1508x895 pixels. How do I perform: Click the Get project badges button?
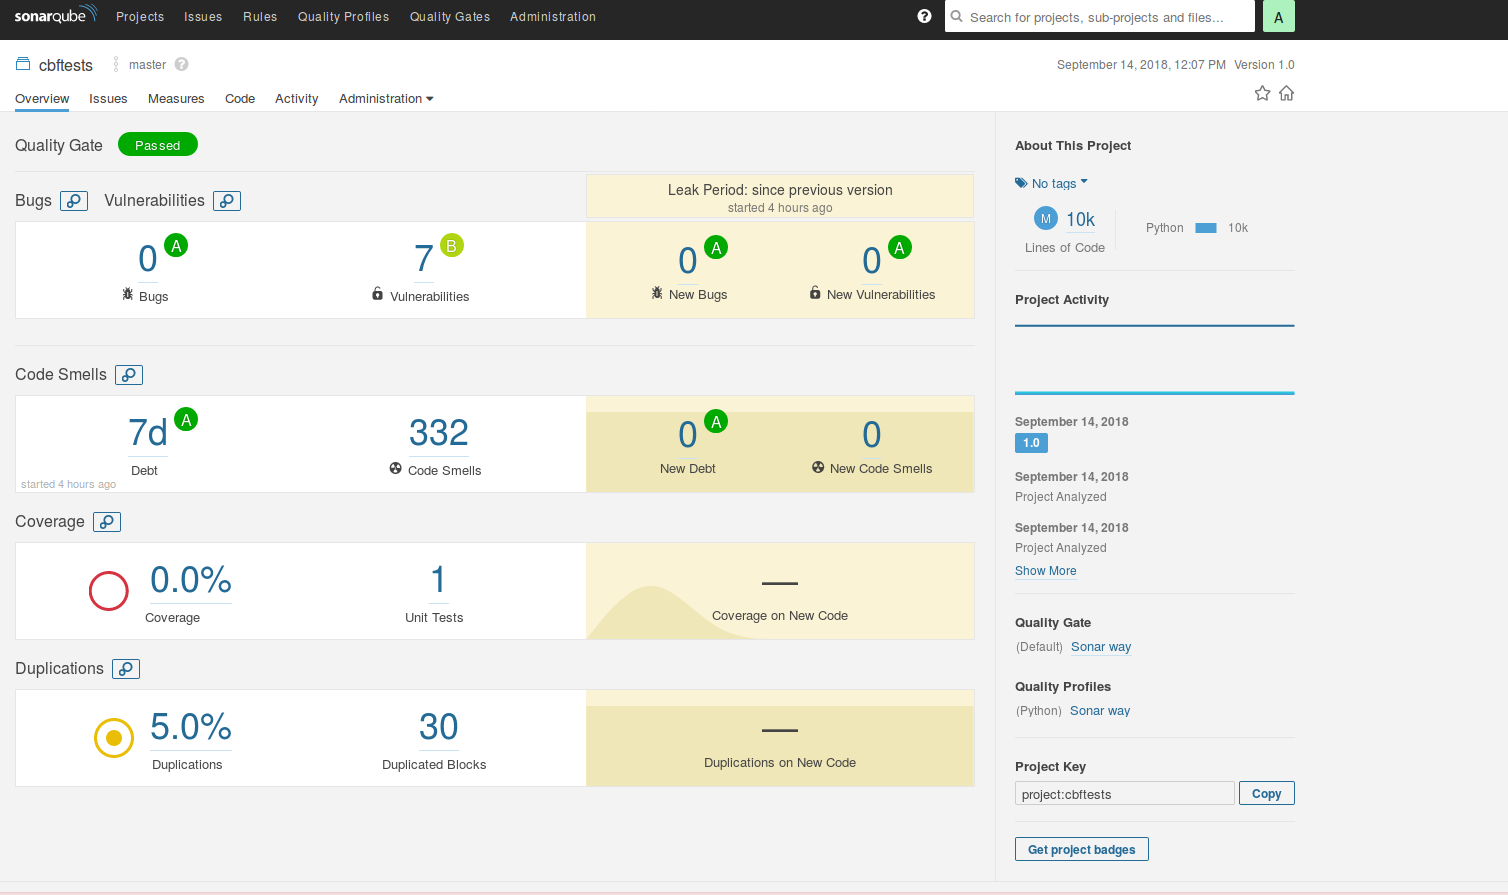tap(1081, 848)
